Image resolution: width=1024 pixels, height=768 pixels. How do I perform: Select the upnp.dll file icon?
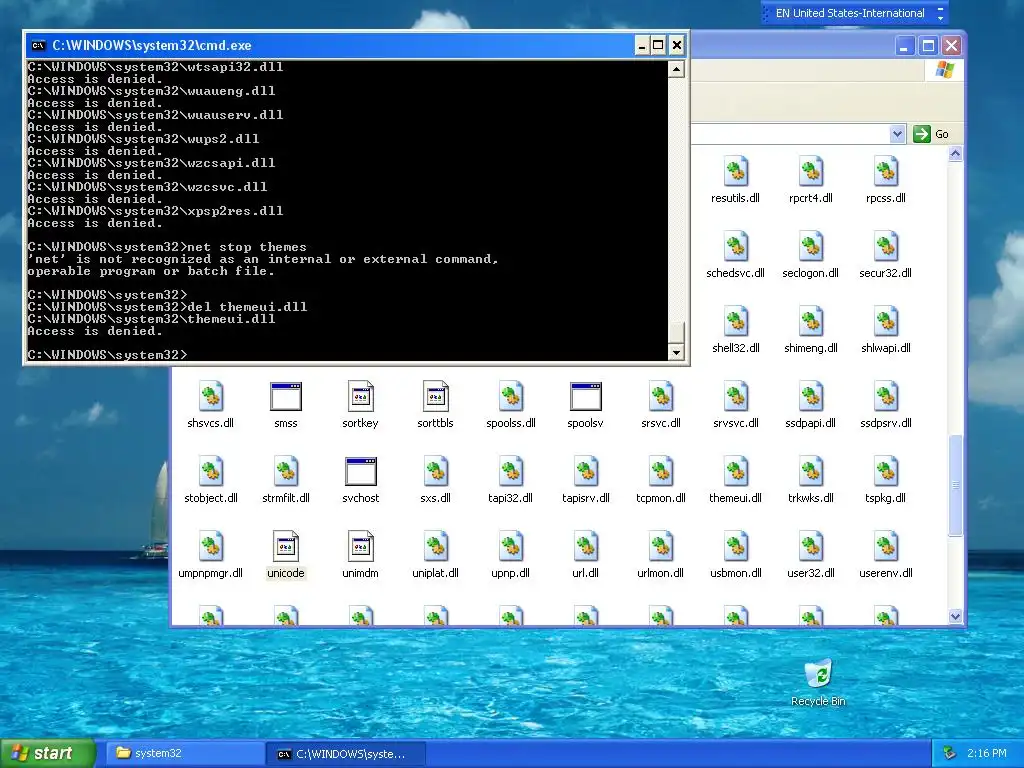tap(511, 547)
